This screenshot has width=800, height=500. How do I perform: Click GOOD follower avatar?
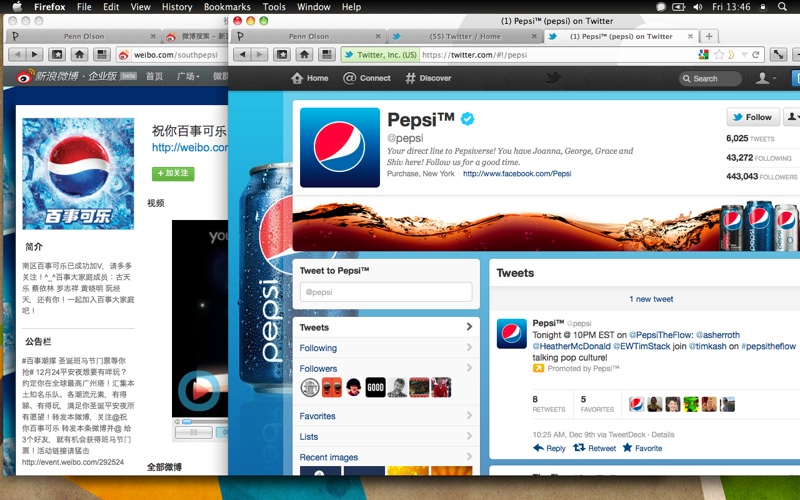point(376,387)
